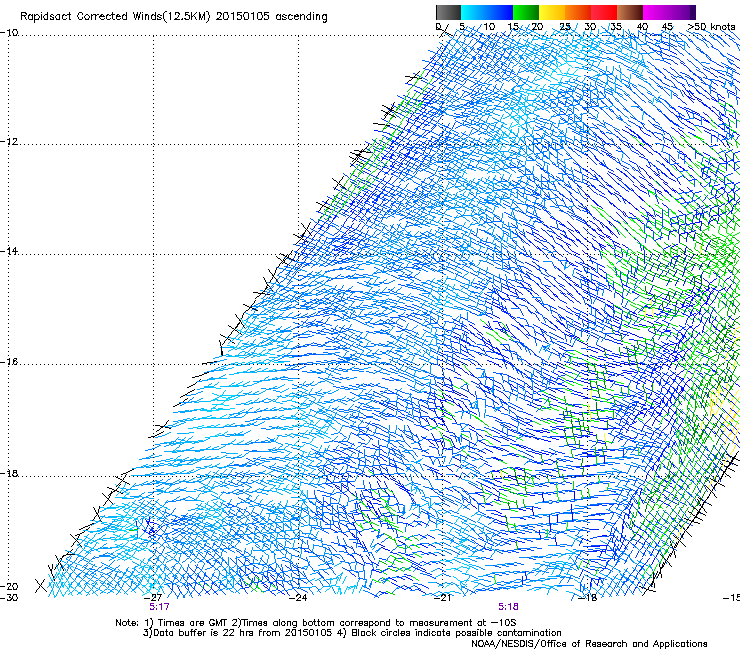Click the -30 longitude label at corner

9,598
